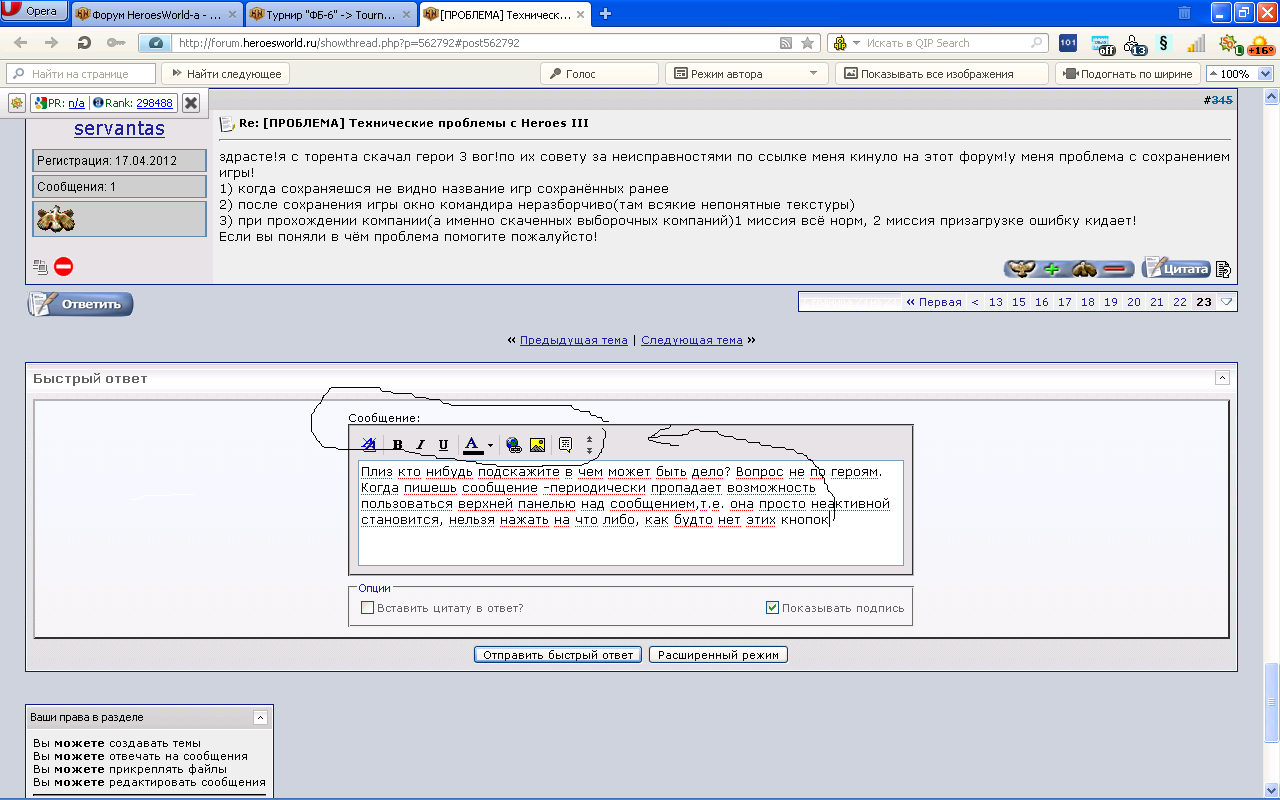
Task: Remove text formatting in editor toolbar
Action: tap(369, 445)
